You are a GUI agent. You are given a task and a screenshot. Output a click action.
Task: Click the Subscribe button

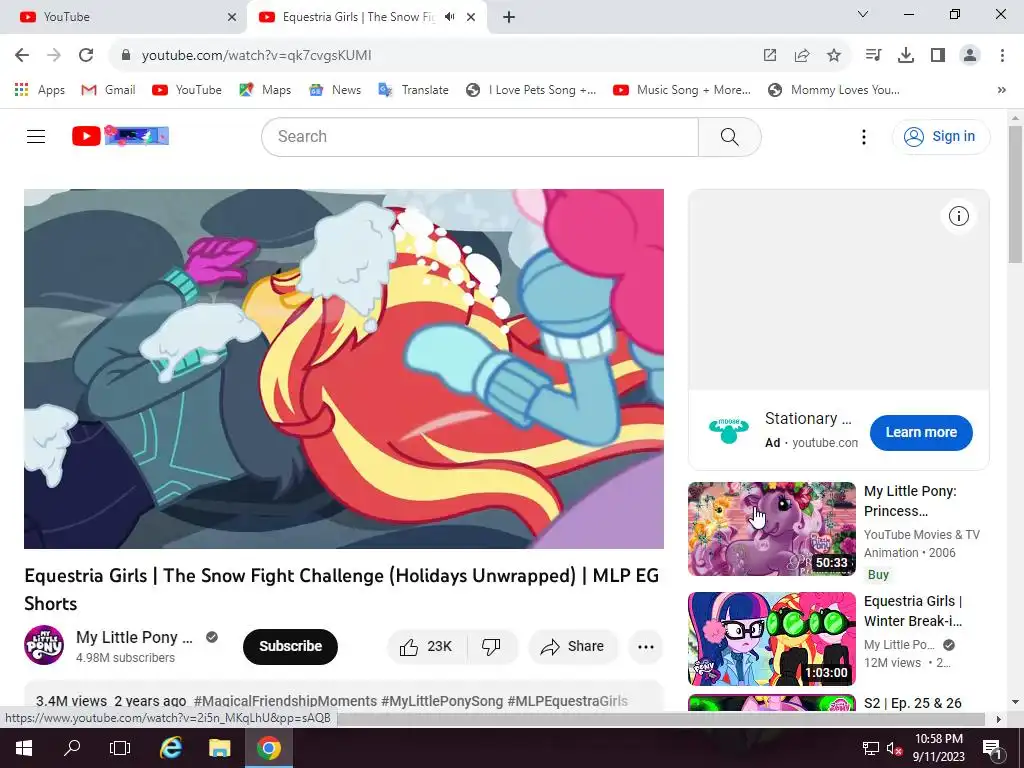(x=291, y=647)
